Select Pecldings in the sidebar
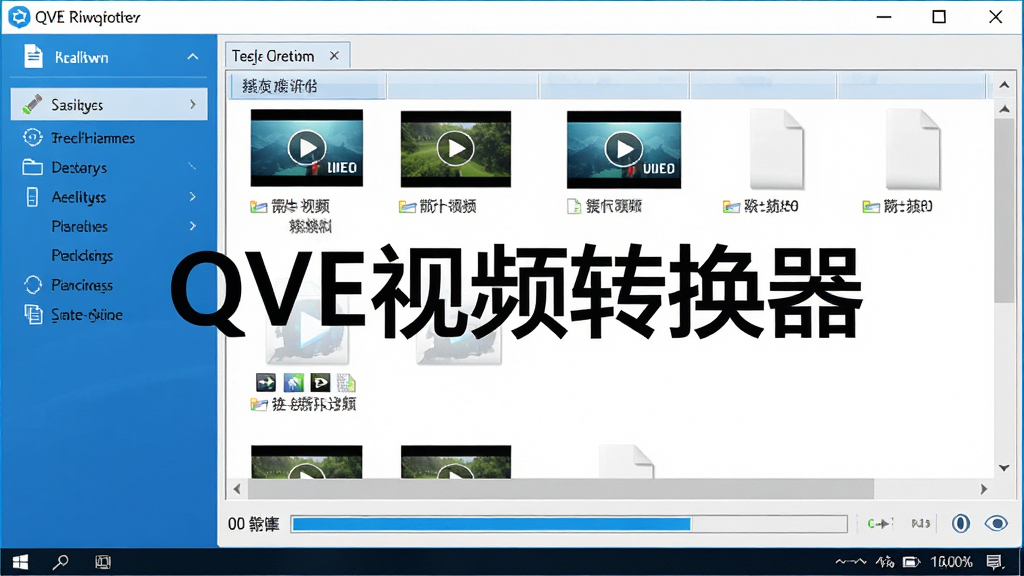Image resolution: width=1024 pixels, height=576 pixels. pos(82,255)
